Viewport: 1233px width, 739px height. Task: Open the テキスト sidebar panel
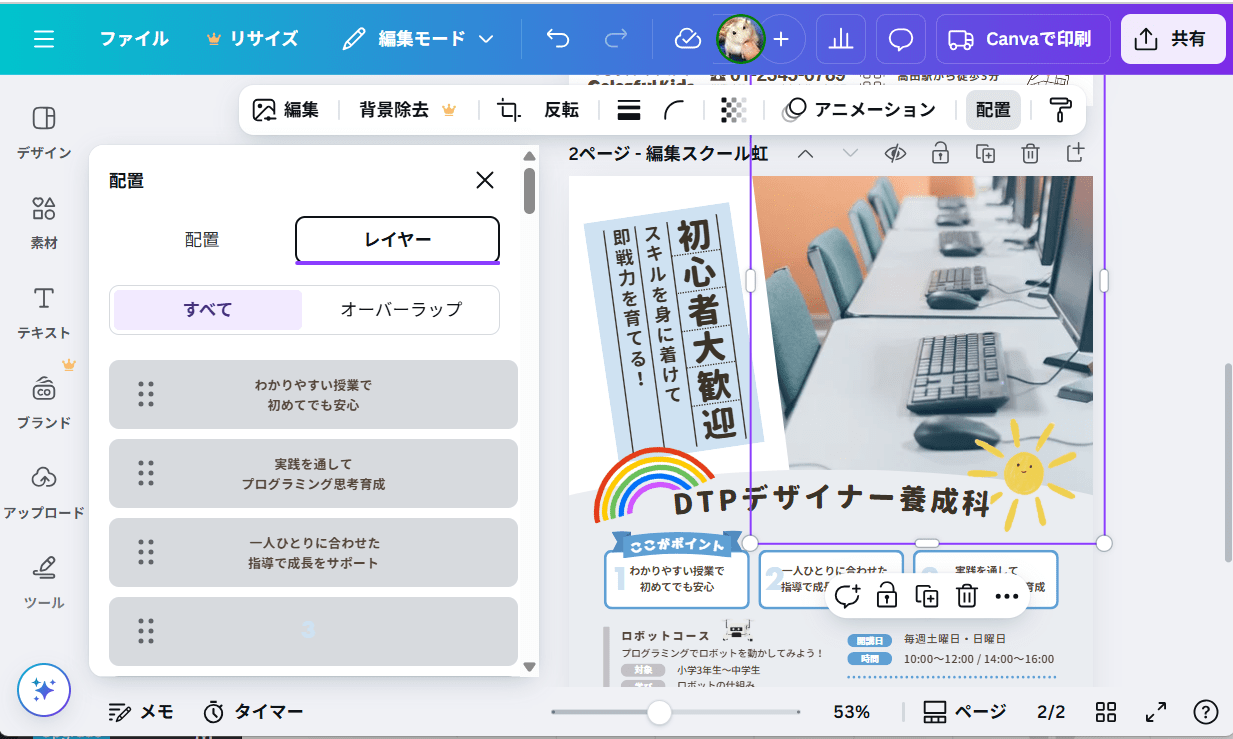click(44, 312)
